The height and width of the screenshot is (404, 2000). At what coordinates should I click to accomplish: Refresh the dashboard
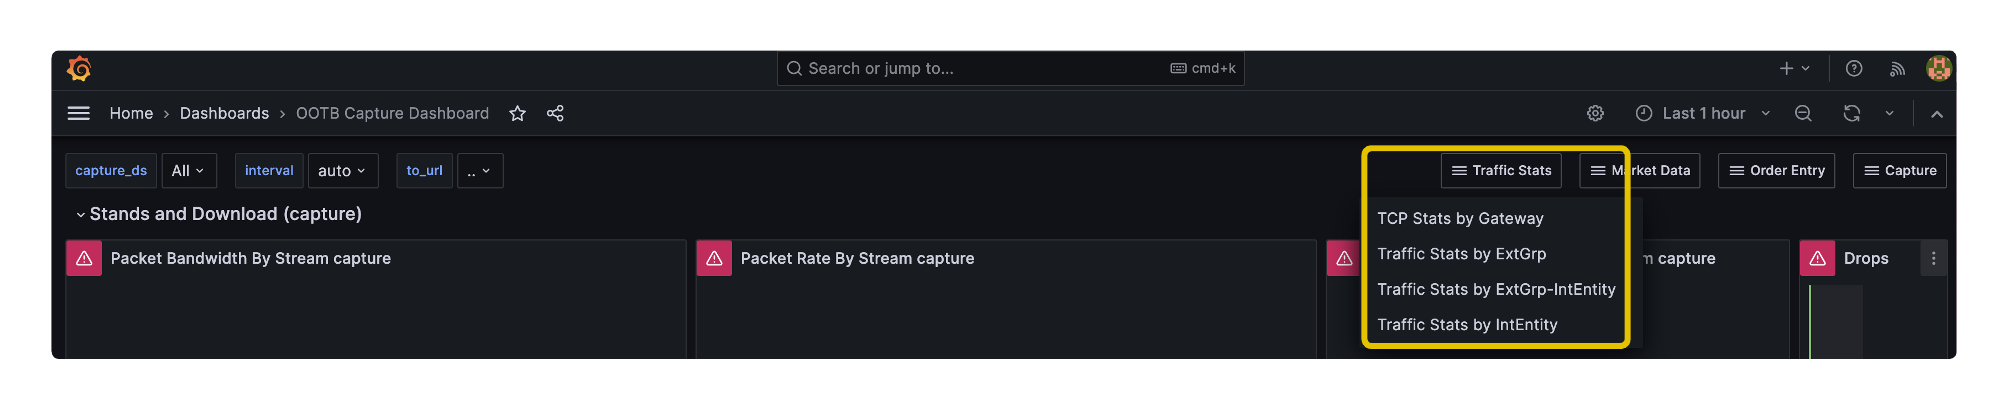(x=1851, y=113)
